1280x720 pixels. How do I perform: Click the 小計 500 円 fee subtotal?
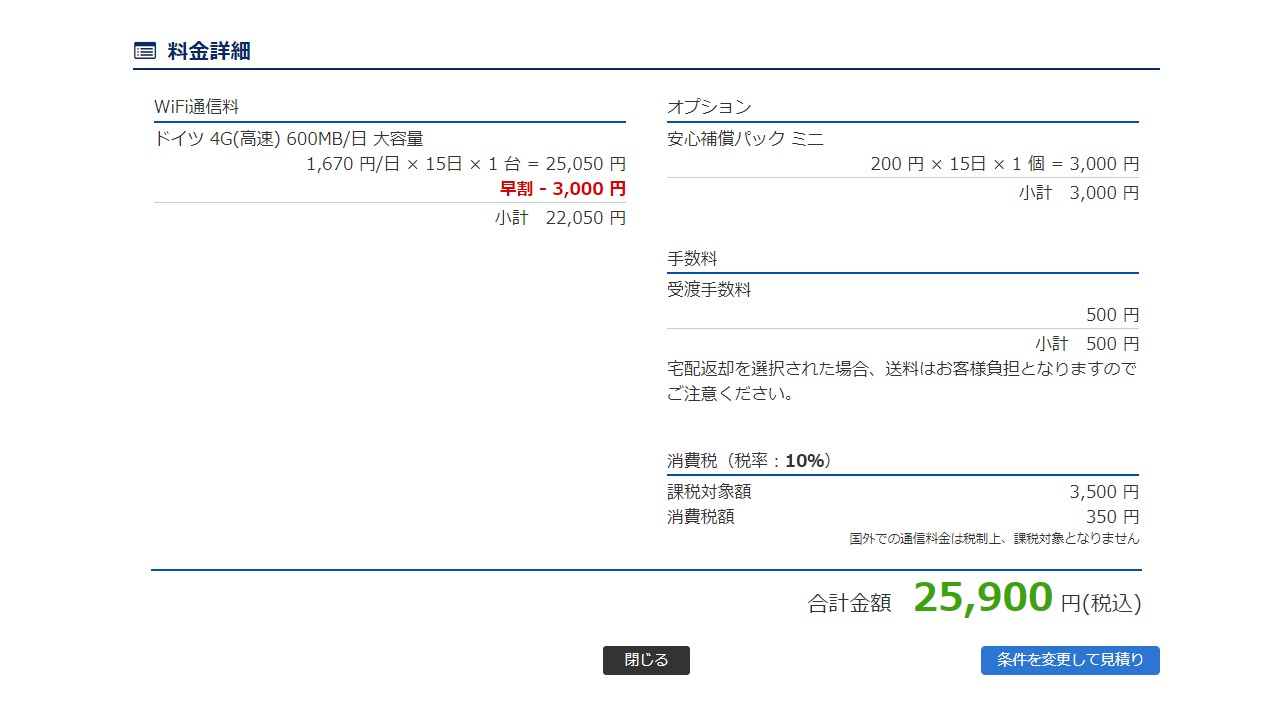(1087, 343)
